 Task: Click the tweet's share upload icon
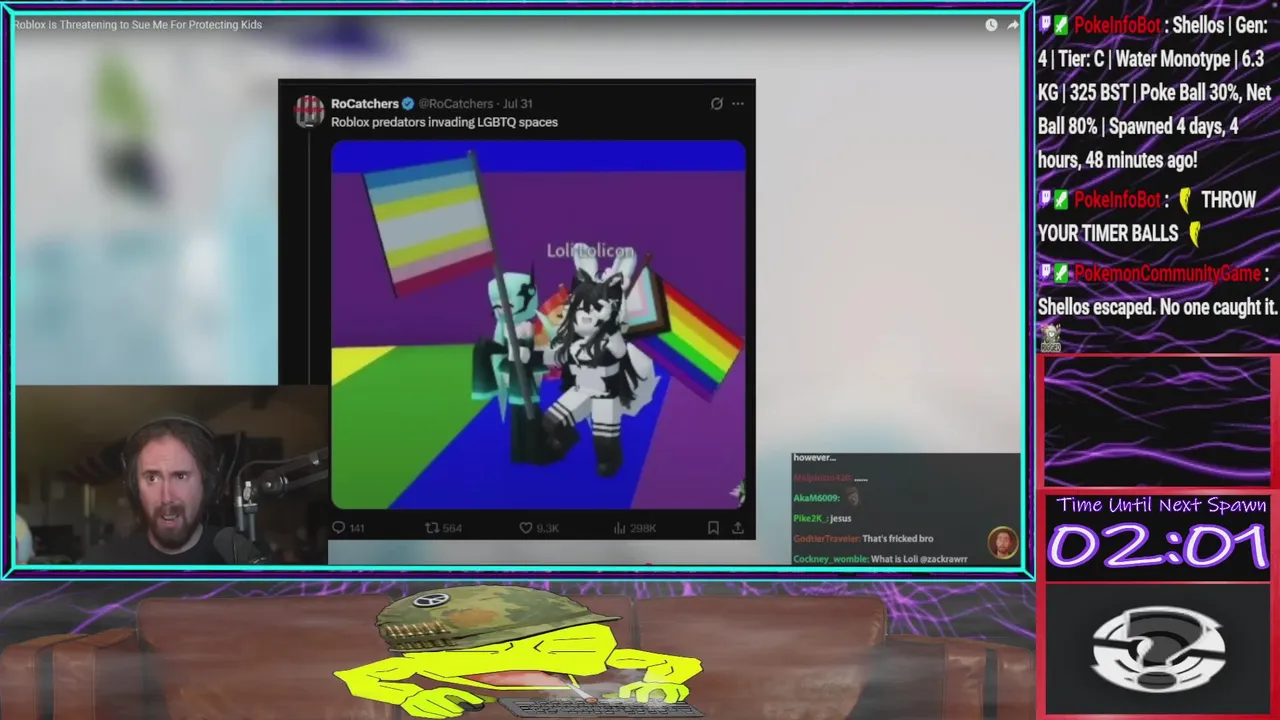point(738,528)
